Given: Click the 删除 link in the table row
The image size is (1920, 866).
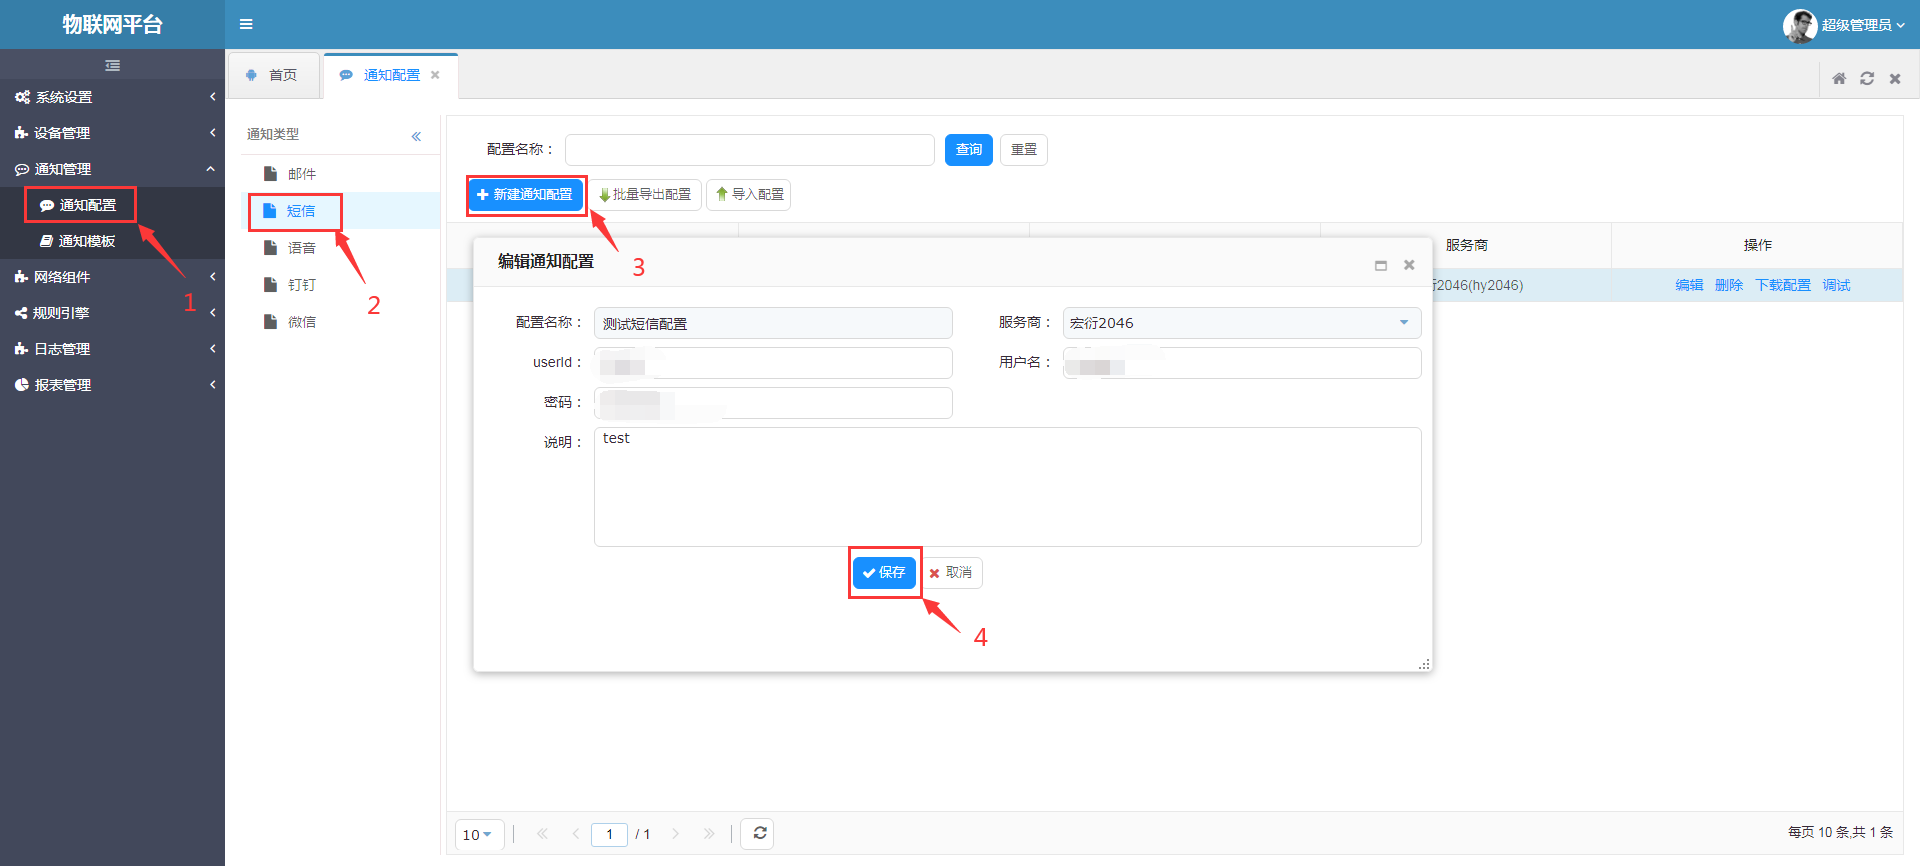Looking at the screenshot, I should coord(1728,285).
